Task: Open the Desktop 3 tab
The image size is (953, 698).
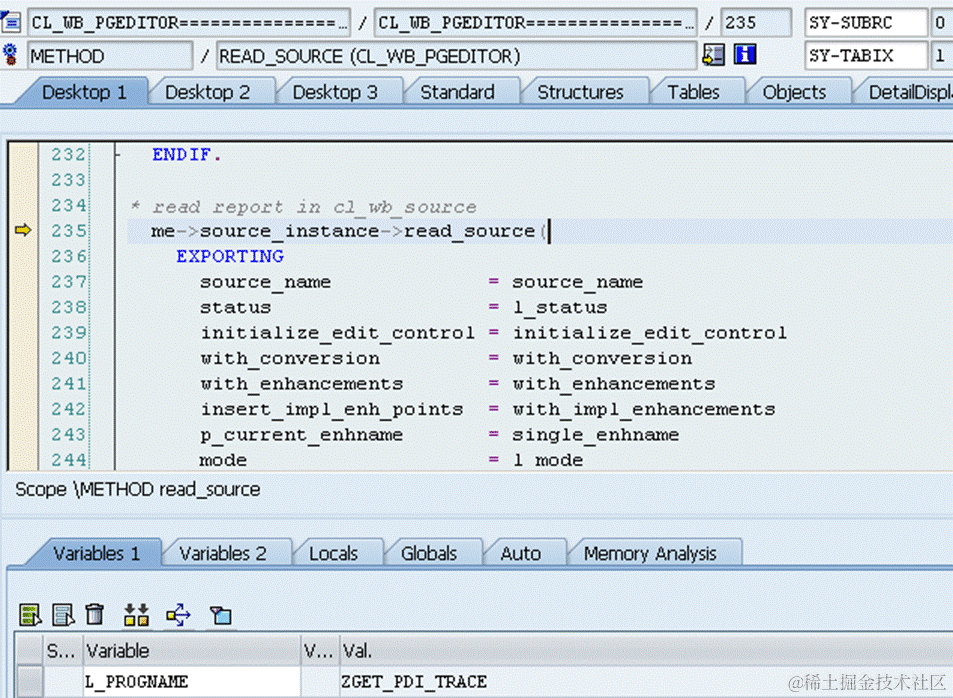Action: [335, 92]
